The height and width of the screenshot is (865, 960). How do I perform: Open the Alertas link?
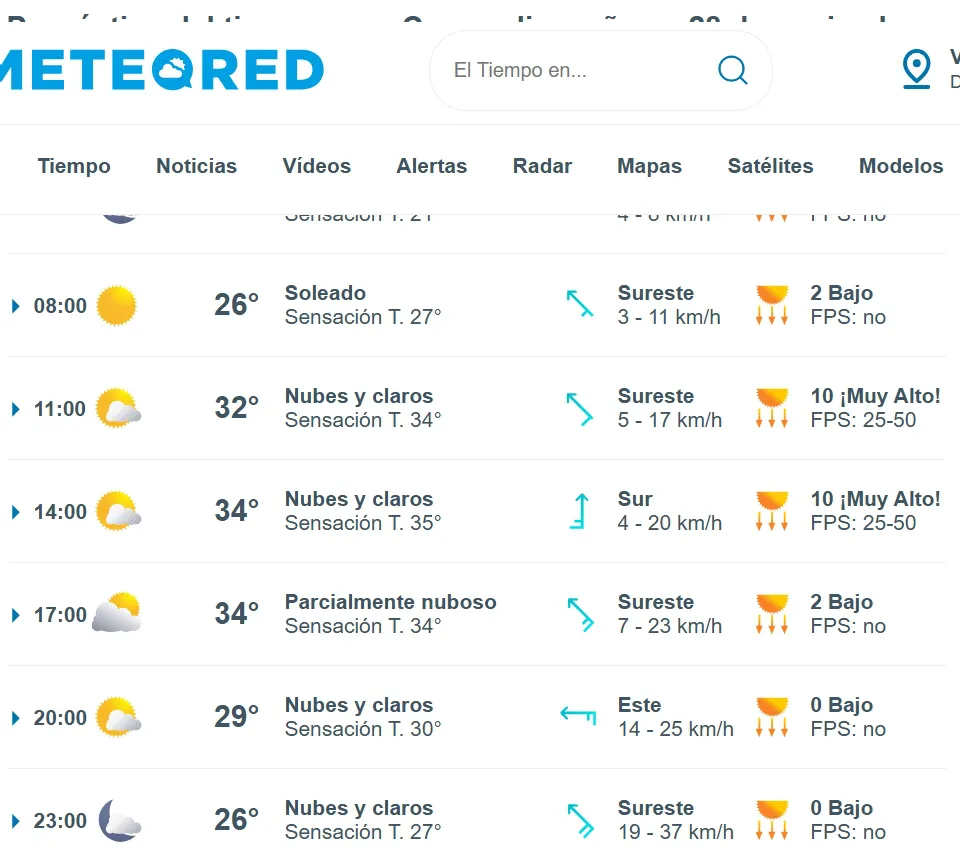tap(431, 166)
